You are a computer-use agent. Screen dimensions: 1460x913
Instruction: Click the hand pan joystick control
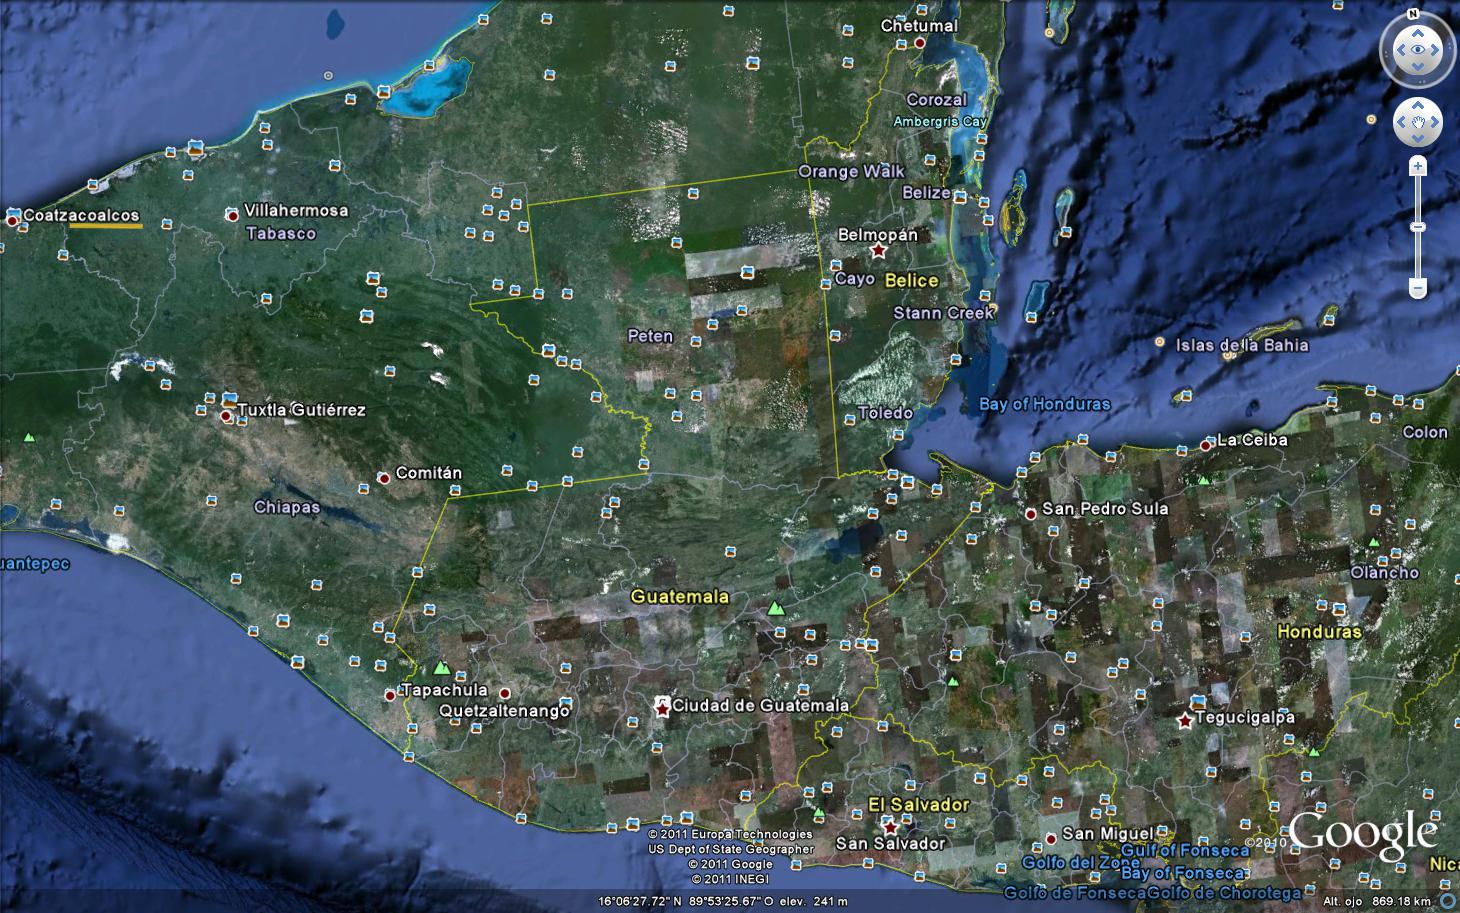coord(1419,122)
